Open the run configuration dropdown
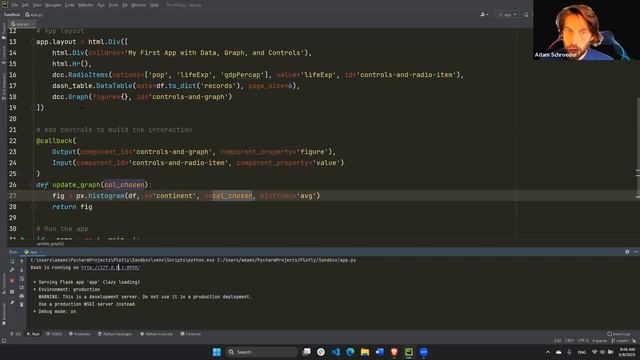 click(507, 15)
